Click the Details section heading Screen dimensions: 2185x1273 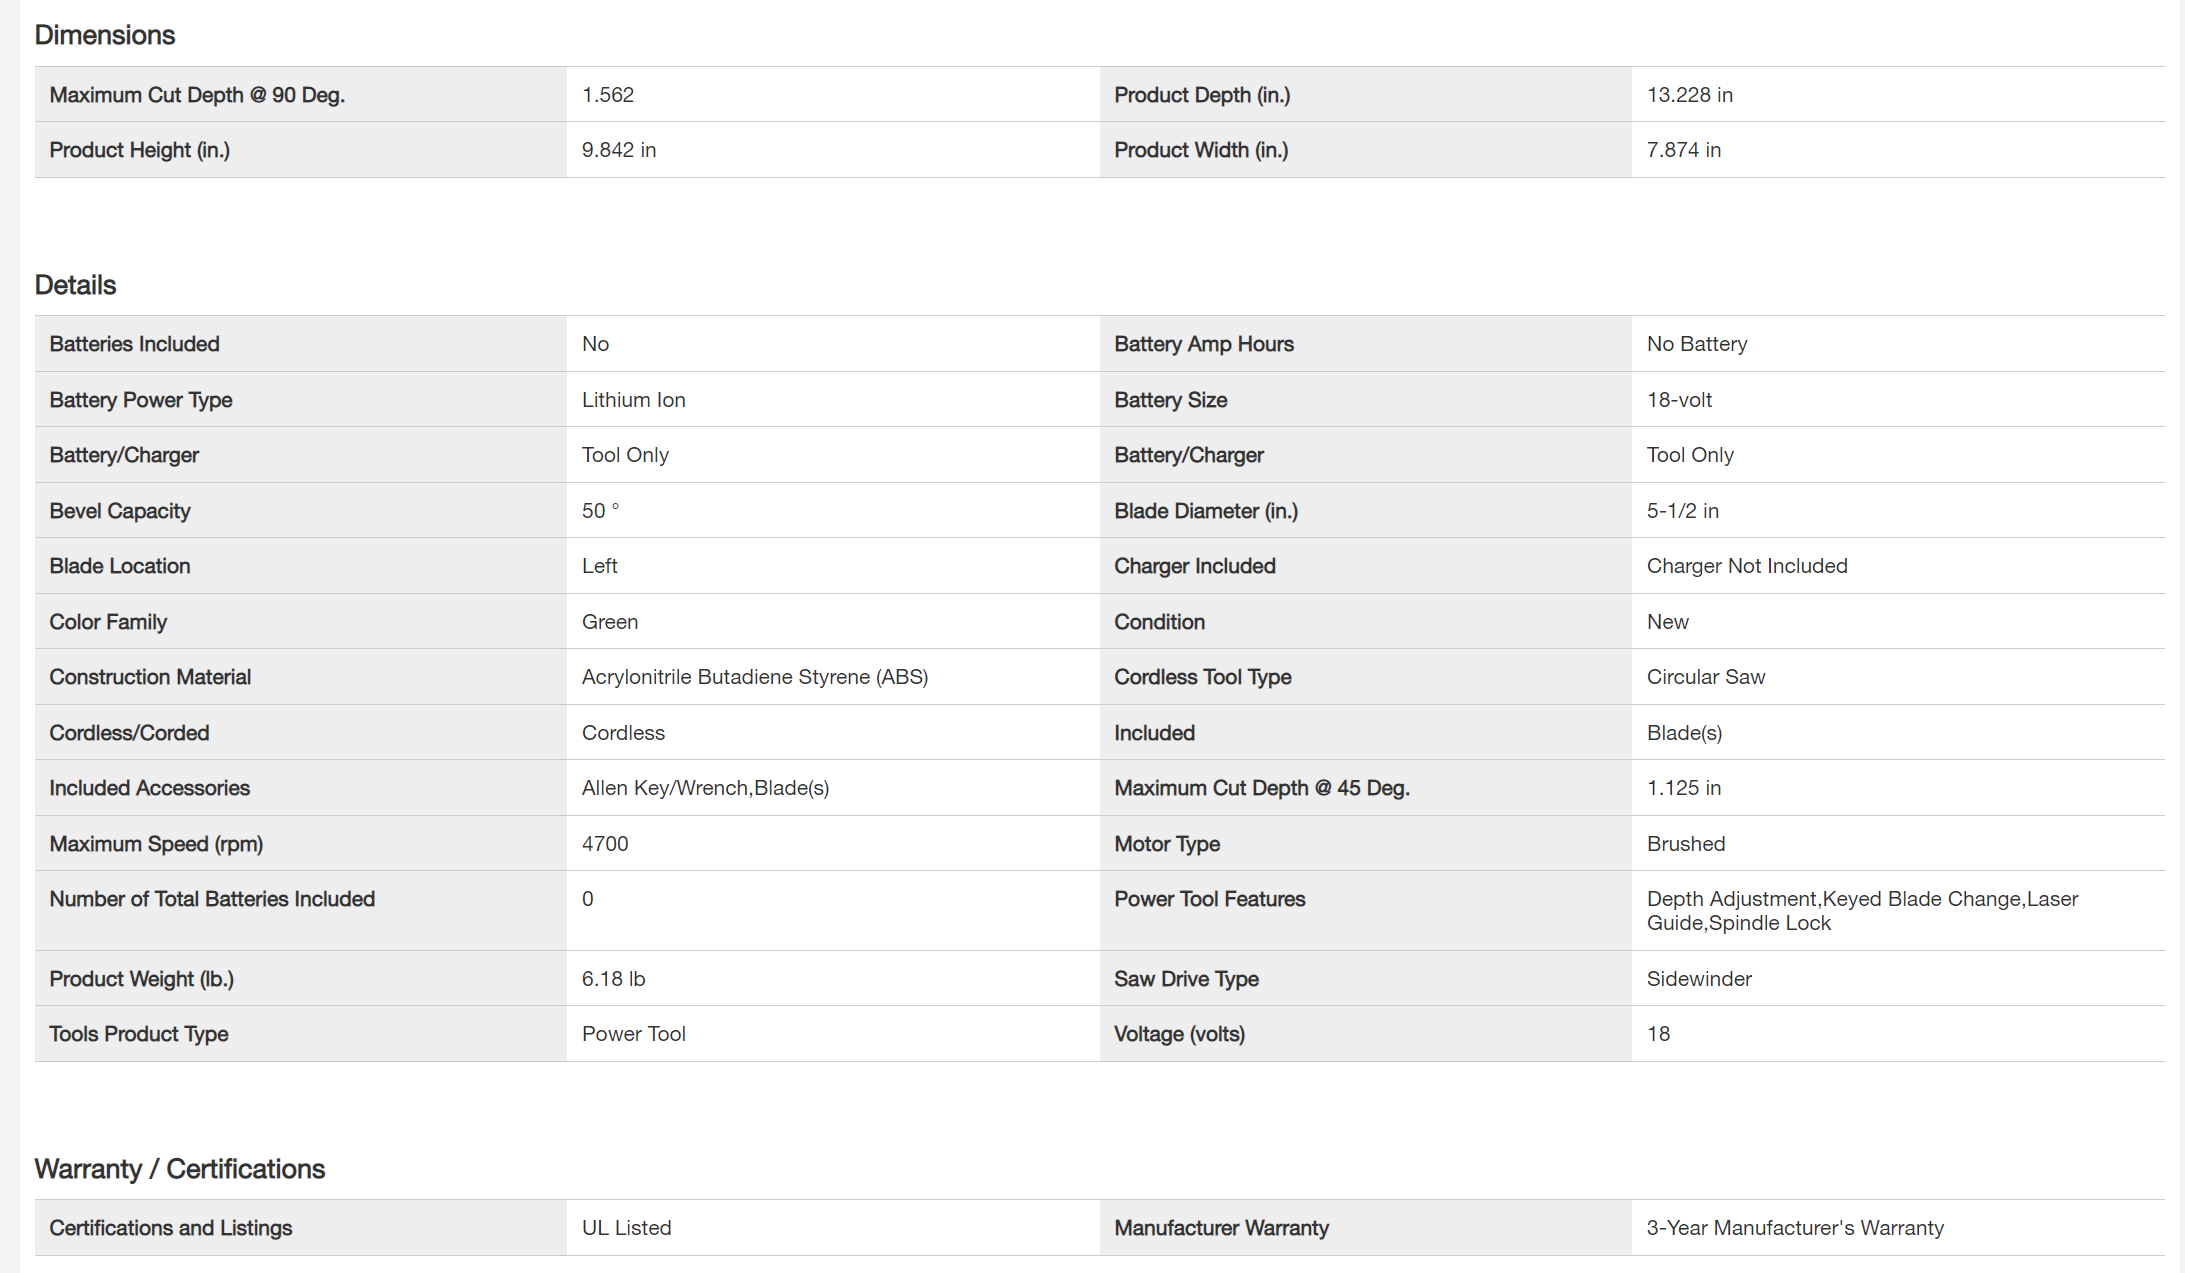coord(75,285)
